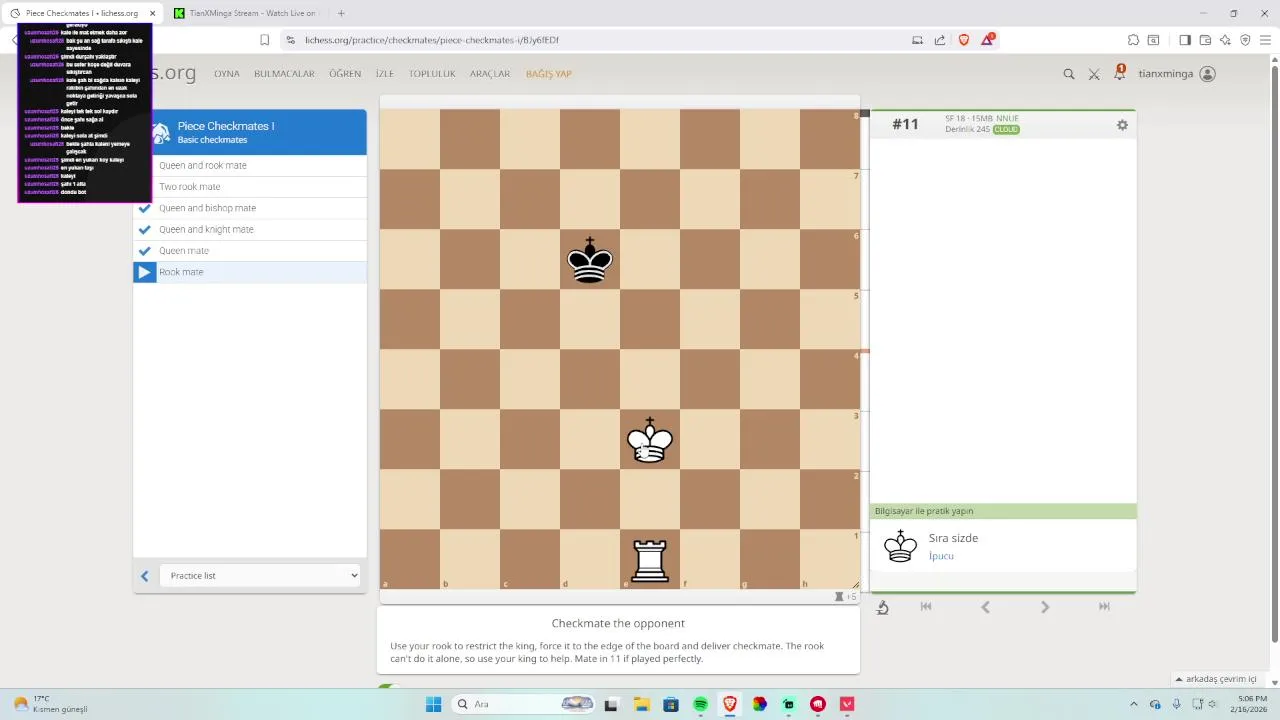This screenshot has width=1280, height=720.
Task: Toggle the browser sidebar panel icon
Action: 1185,40
